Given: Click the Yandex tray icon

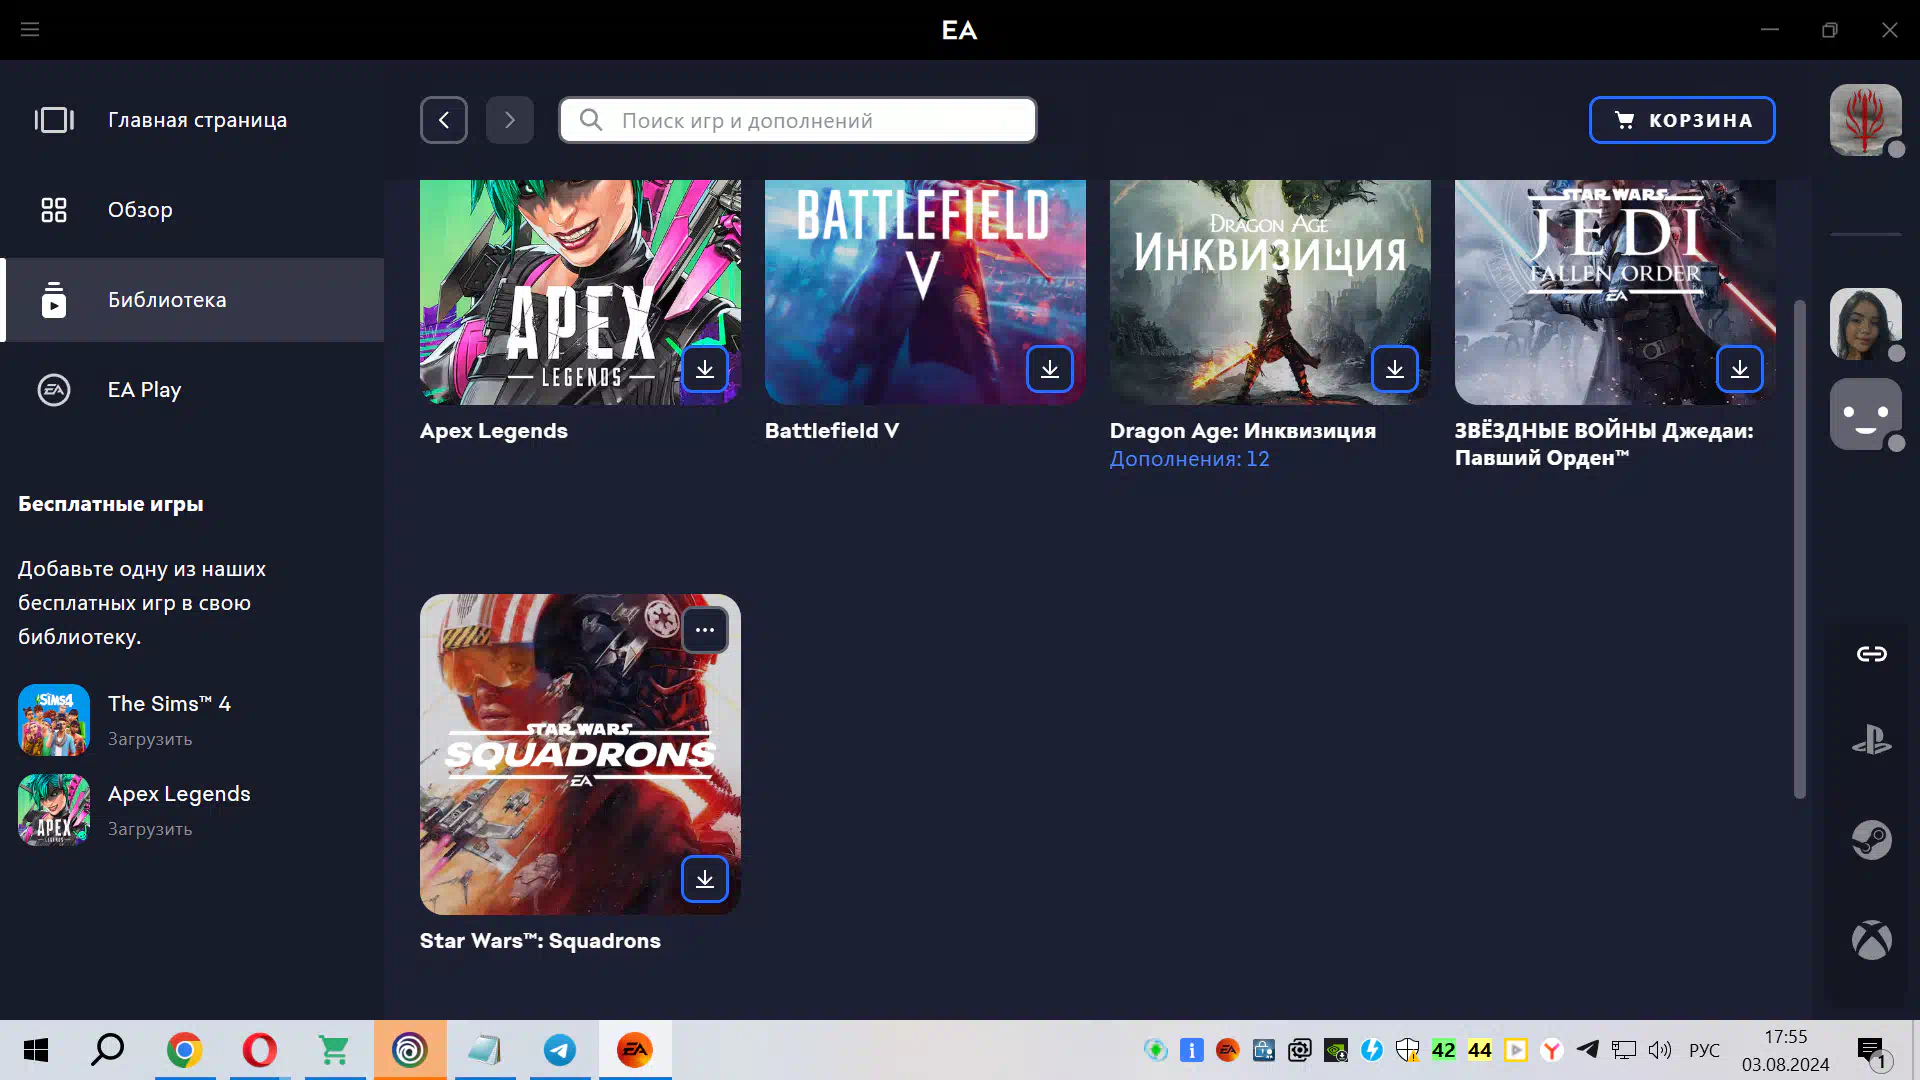Looking at the screenshot, I should pyautogui.click(x=1552, y=1050).
